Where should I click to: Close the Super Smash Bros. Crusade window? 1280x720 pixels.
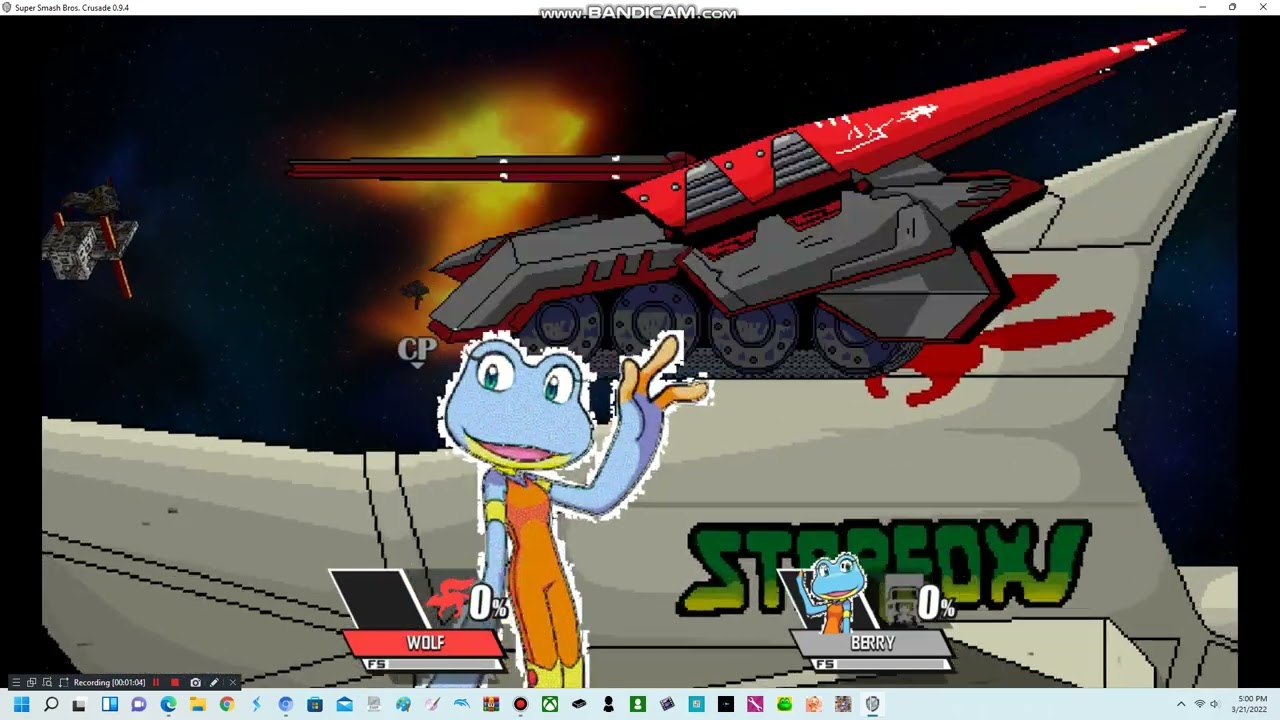[1263, 7]
